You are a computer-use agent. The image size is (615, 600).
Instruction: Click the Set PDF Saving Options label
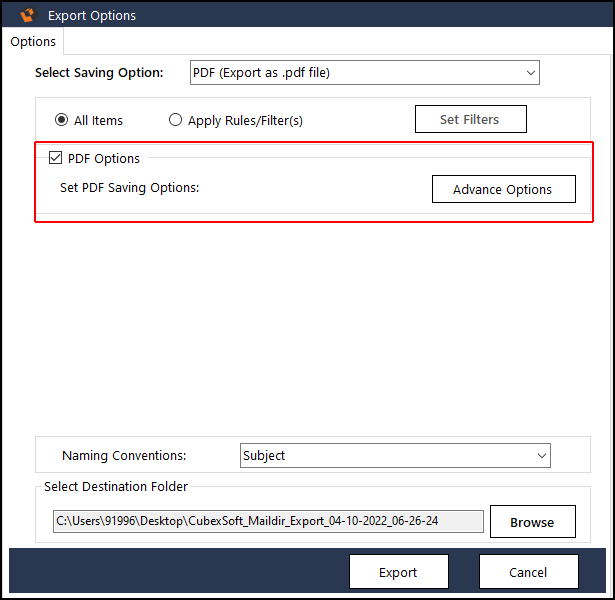tap(129, 188)
